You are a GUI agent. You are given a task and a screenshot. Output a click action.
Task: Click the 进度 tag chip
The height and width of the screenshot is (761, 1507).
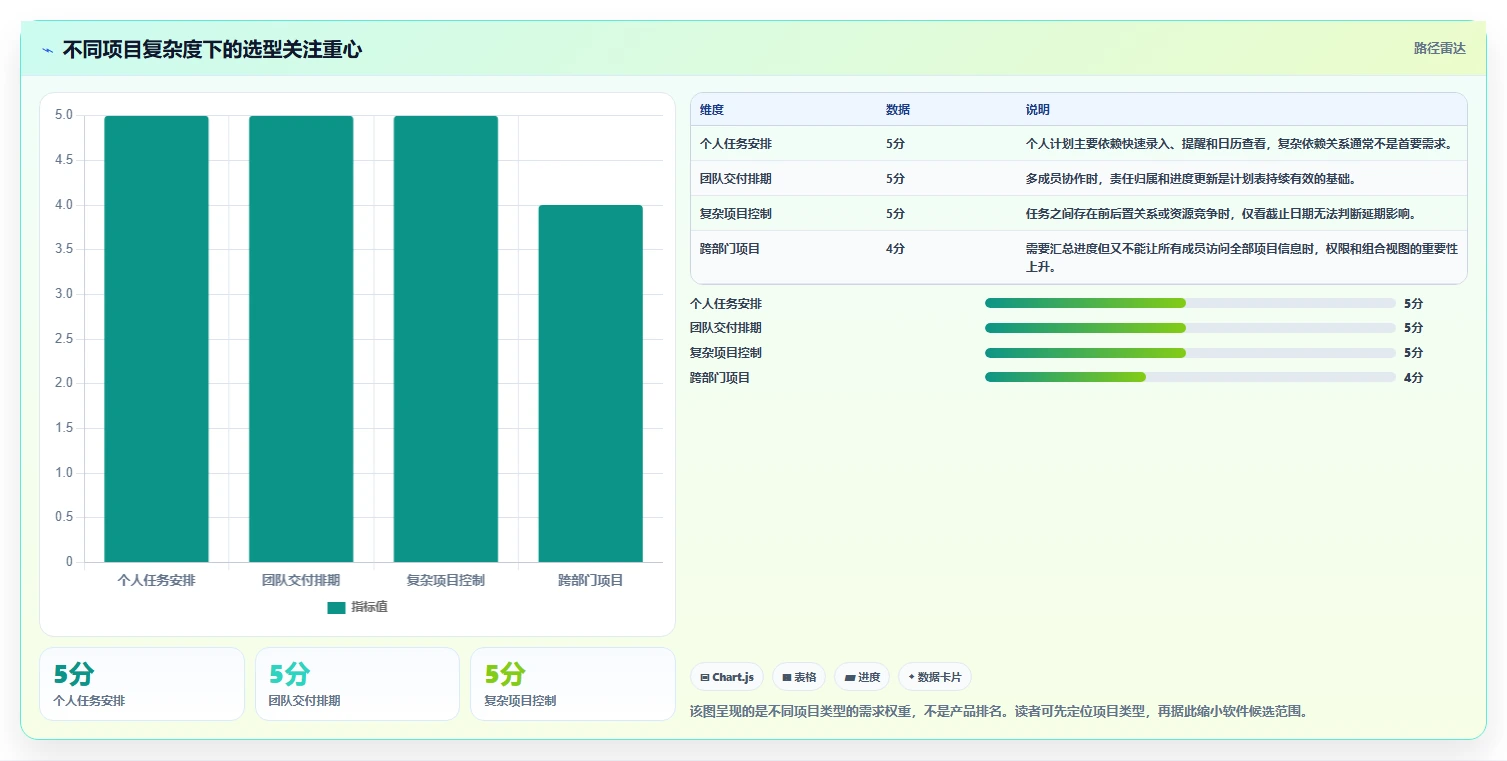click(862, 677)
